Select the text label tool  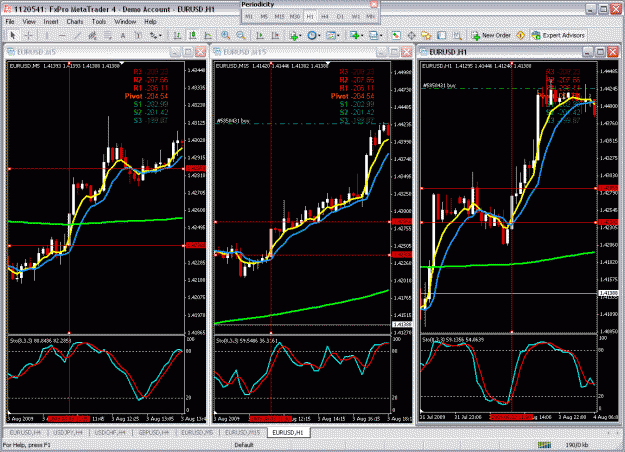pyautogui.click(x=138, y=35)
